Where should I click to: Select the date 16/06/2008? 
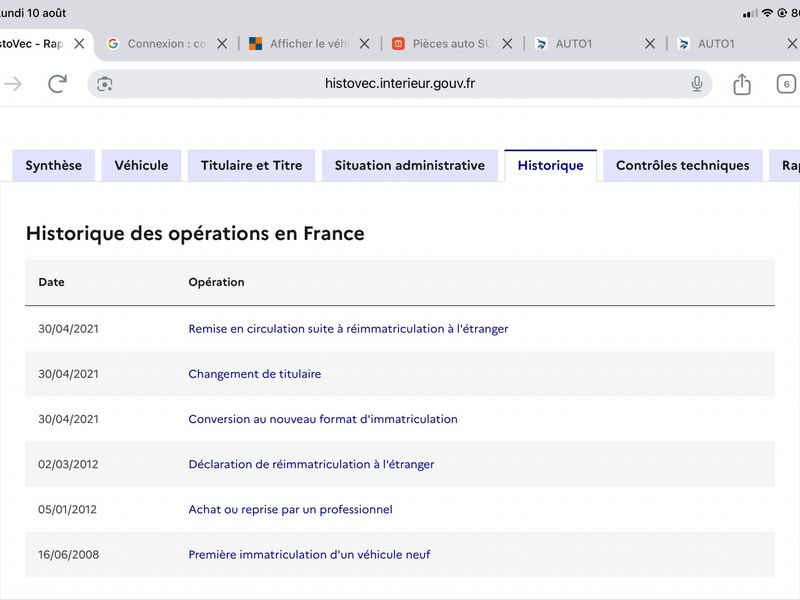pyautogui.click(x=68, y=555)
